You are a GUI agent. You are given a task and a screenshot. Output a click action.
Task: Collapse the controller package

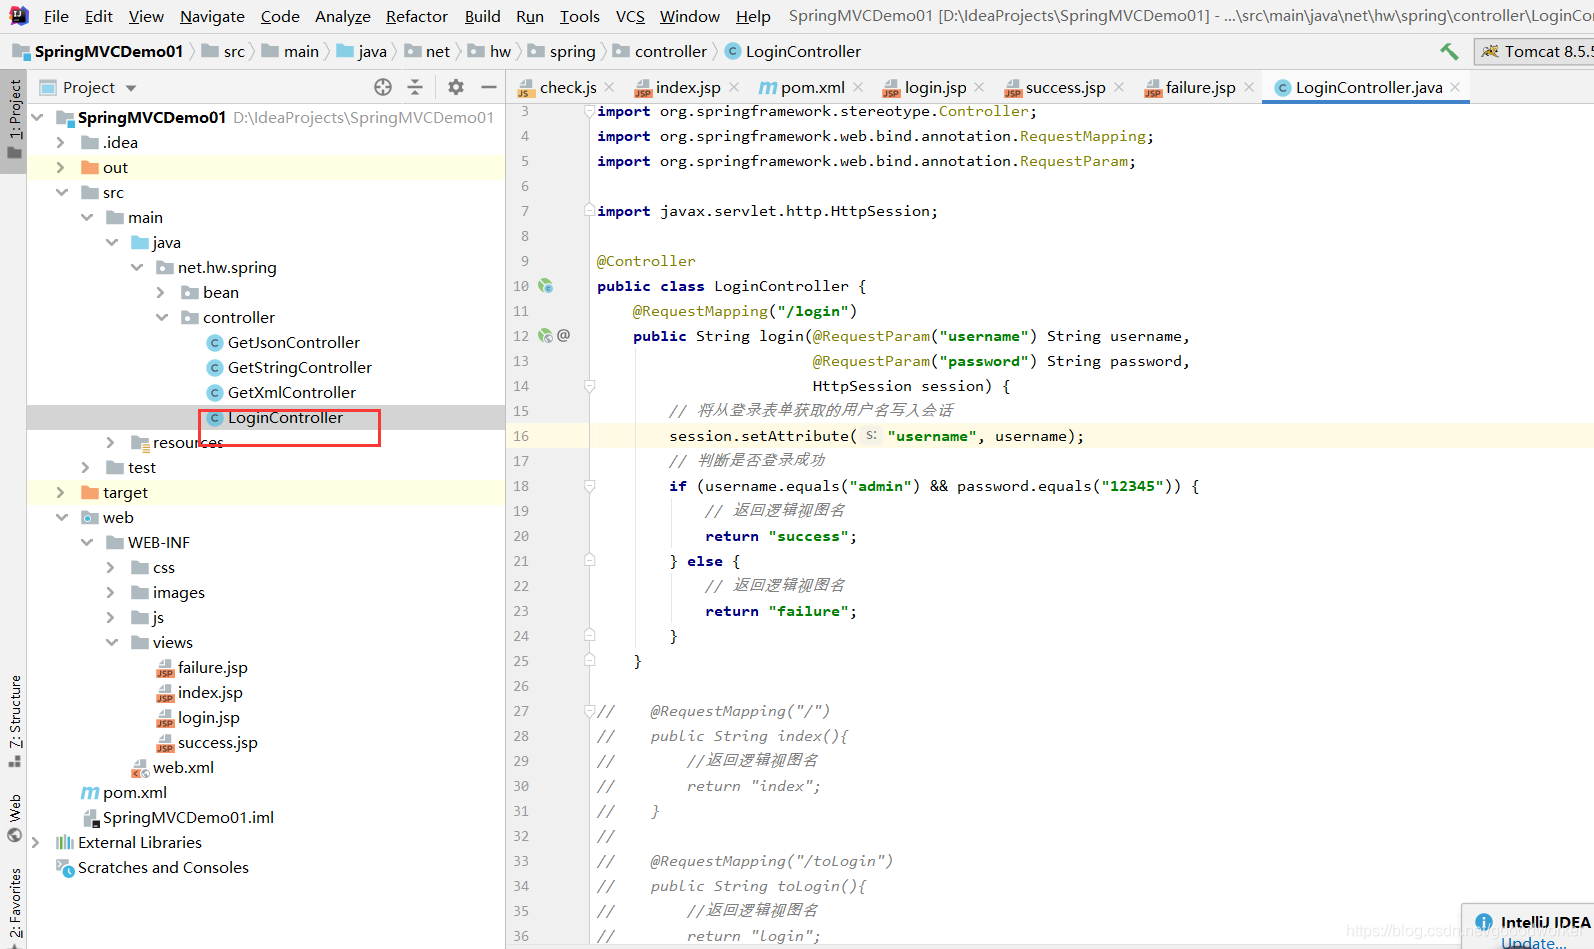coord(161,318)
